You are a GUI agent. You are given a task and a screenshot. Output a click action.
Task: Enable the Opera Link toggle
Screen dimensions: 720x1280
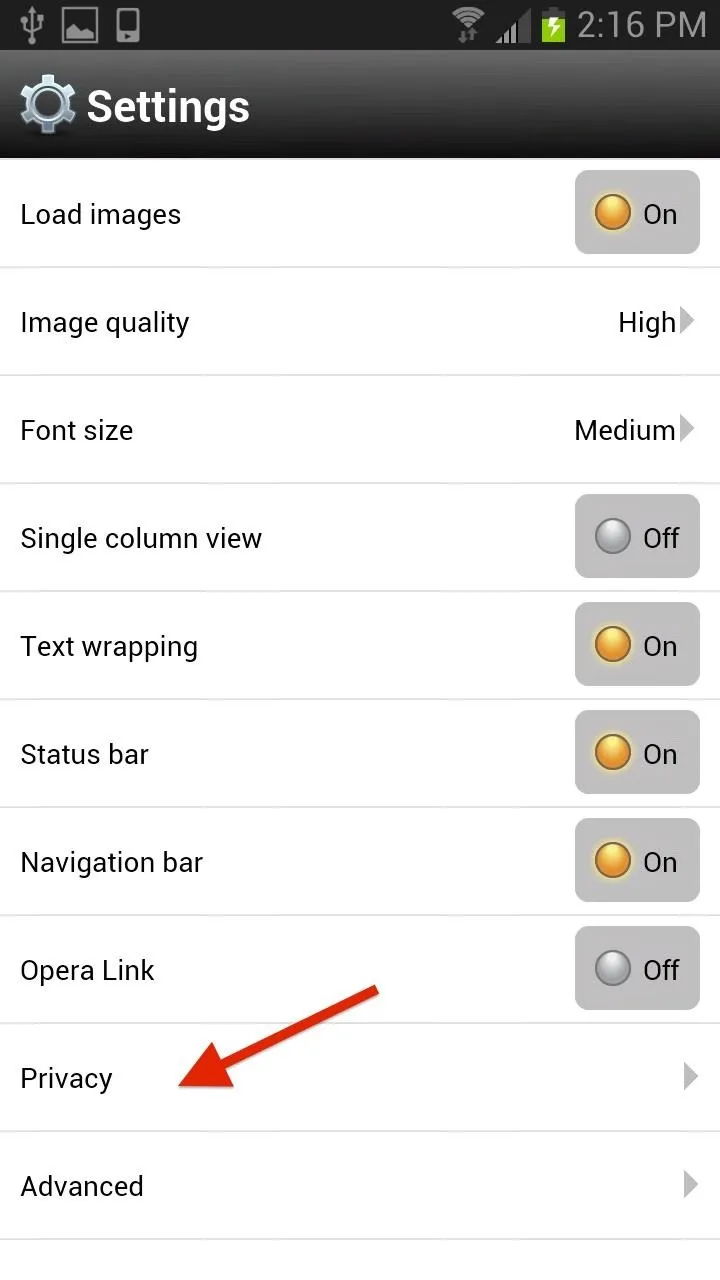coord(637,968)
